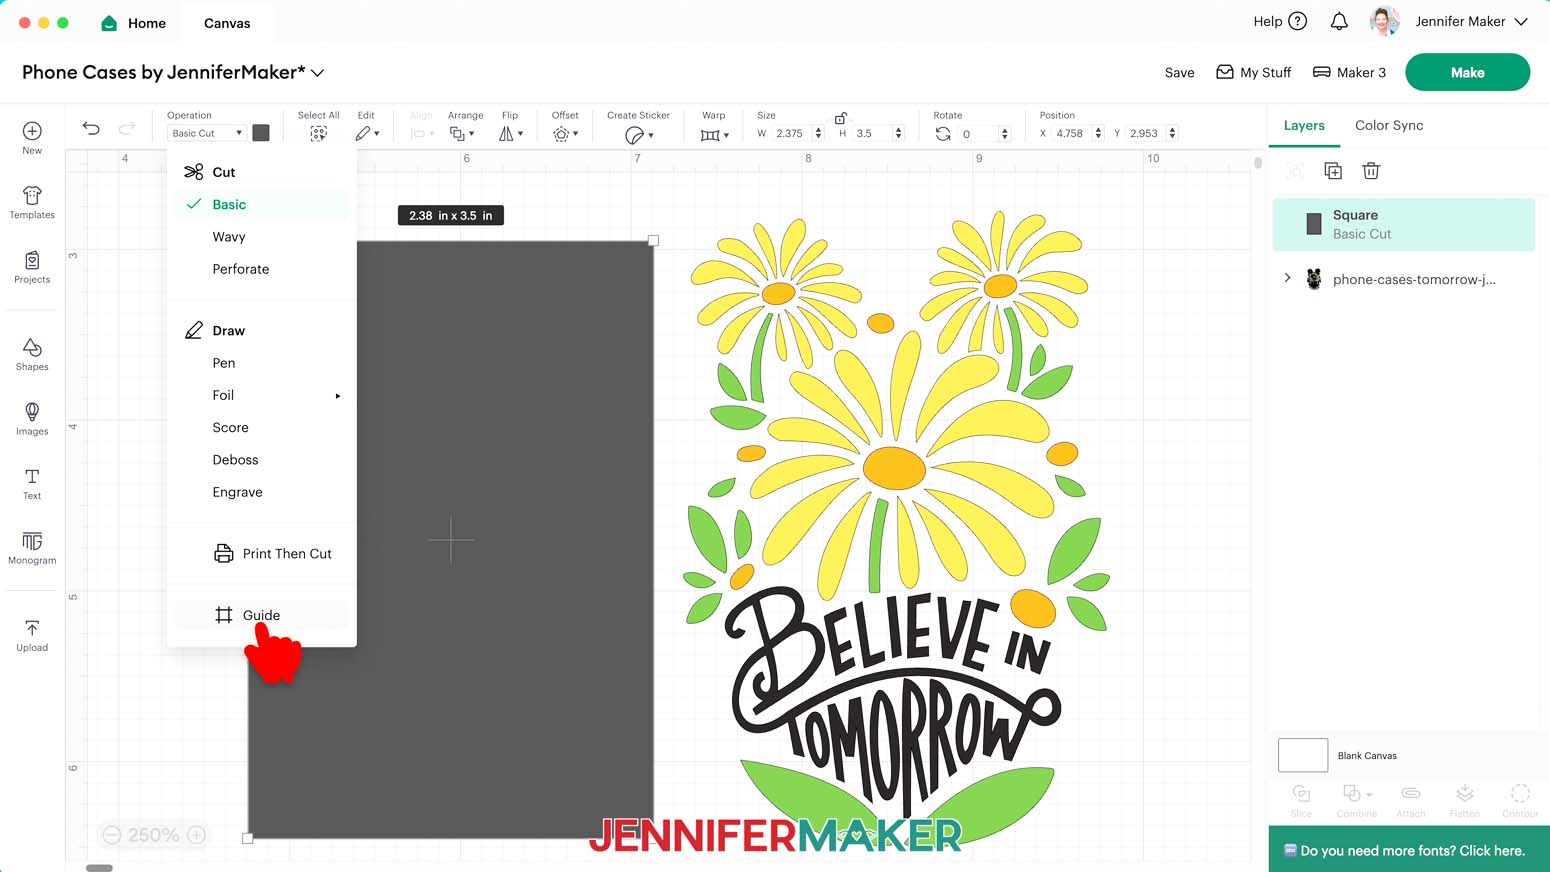
Task: Click the X position field
Action: (x=1071, y=133)
